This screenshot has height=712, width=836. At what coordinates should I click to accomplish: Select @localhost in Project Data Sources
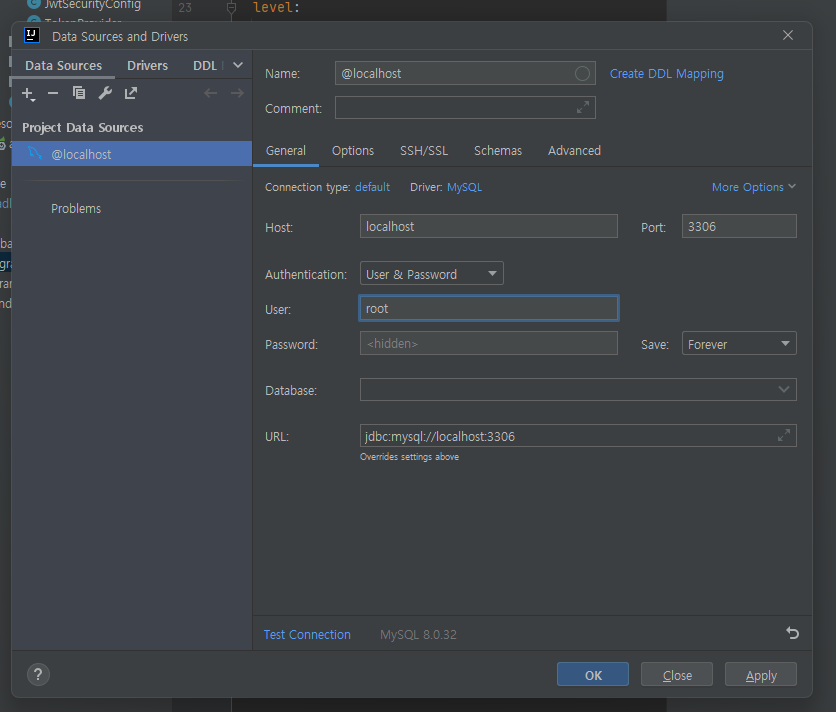[x=132, y=154]
